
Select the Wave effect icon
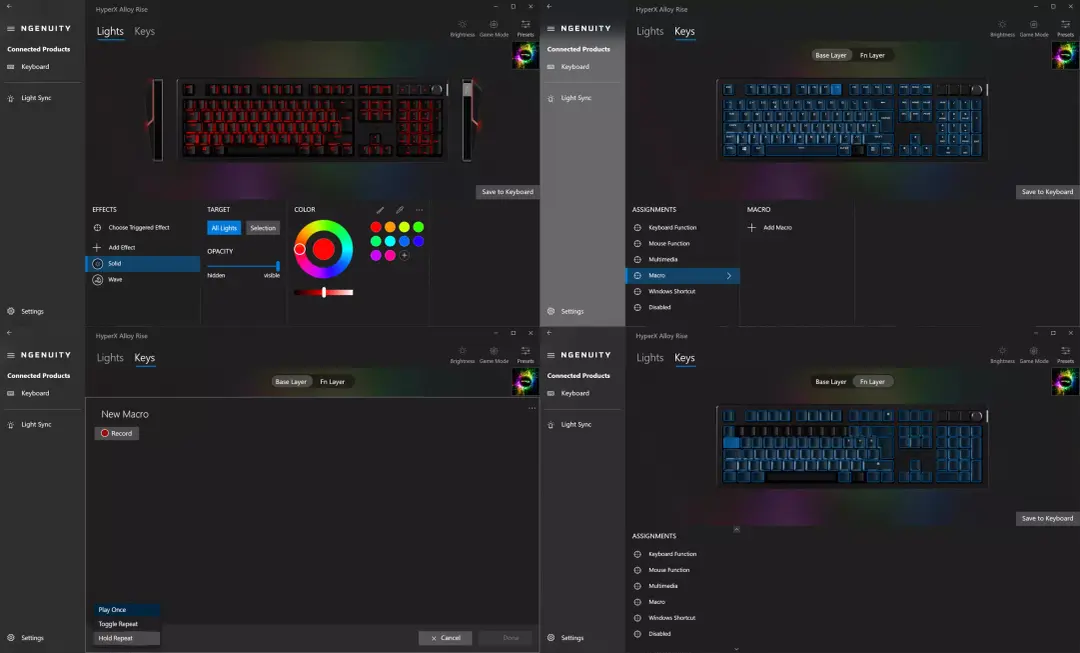[98, 280]
